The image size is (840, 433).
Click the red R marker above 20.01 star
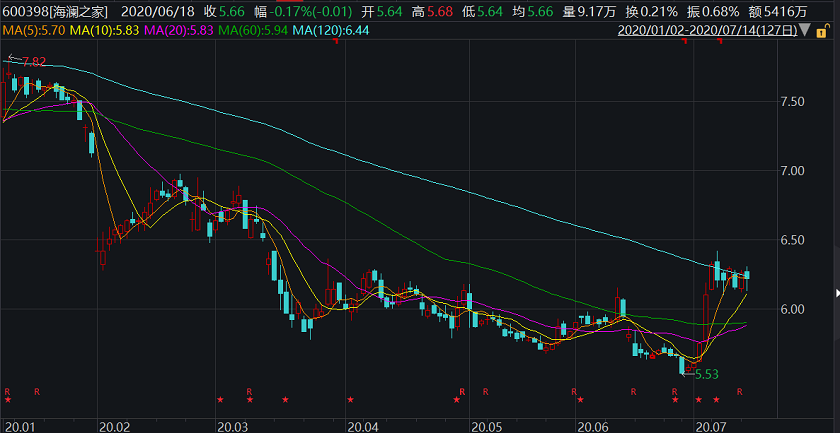pyautogui.click(x=8, y=390)
